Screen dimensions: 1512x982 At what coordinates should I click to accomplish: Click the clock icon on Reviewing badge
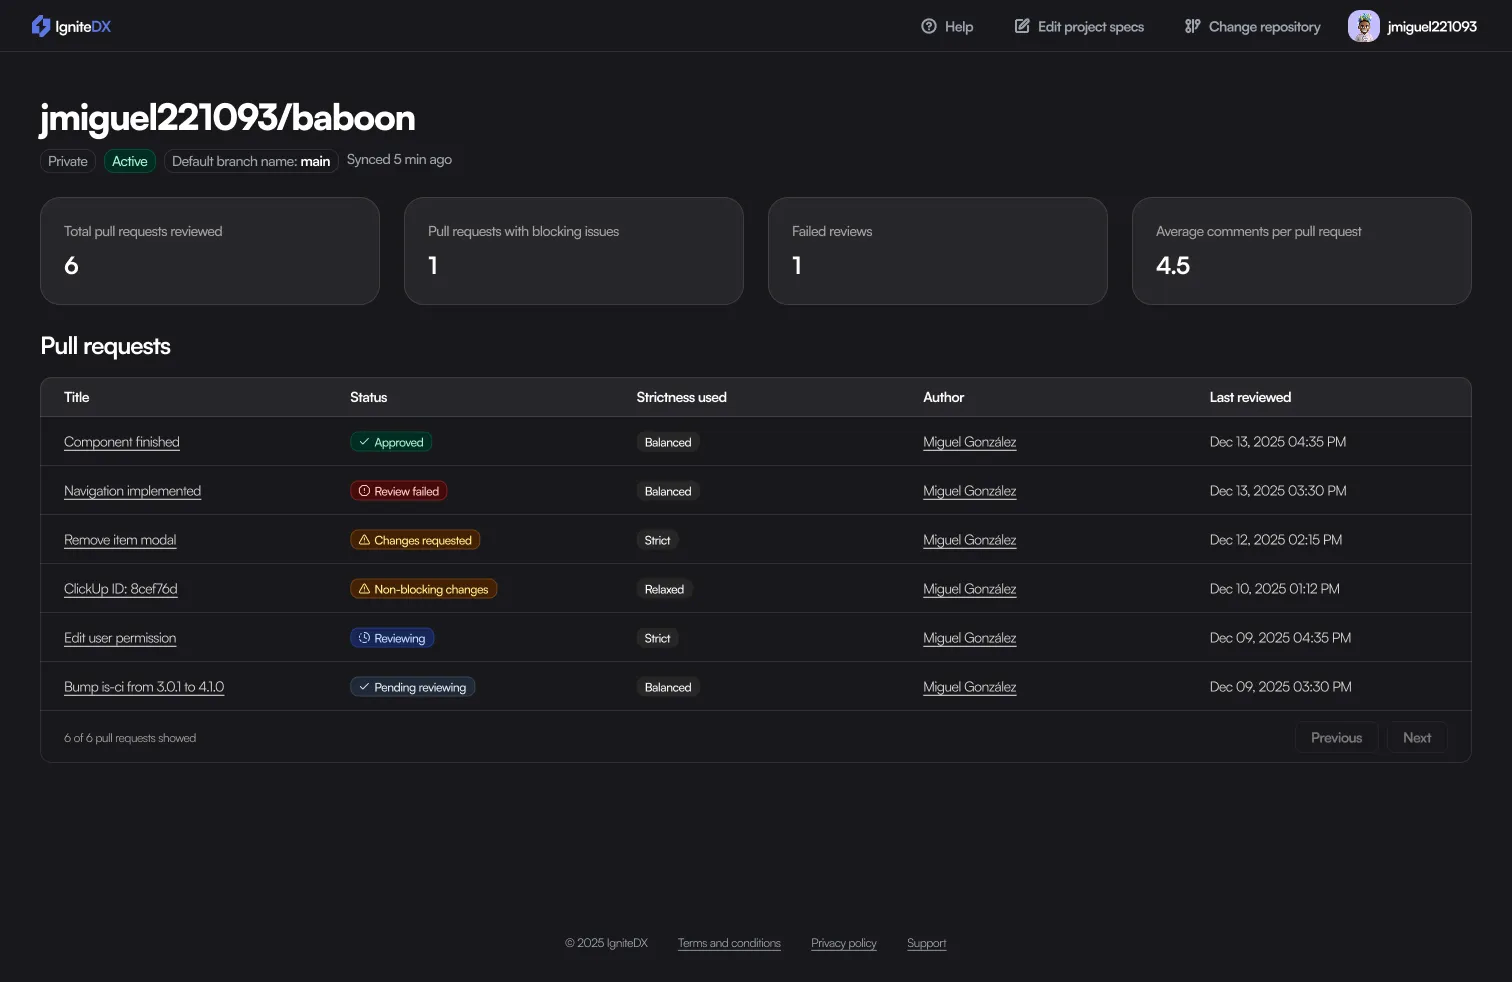365,637
